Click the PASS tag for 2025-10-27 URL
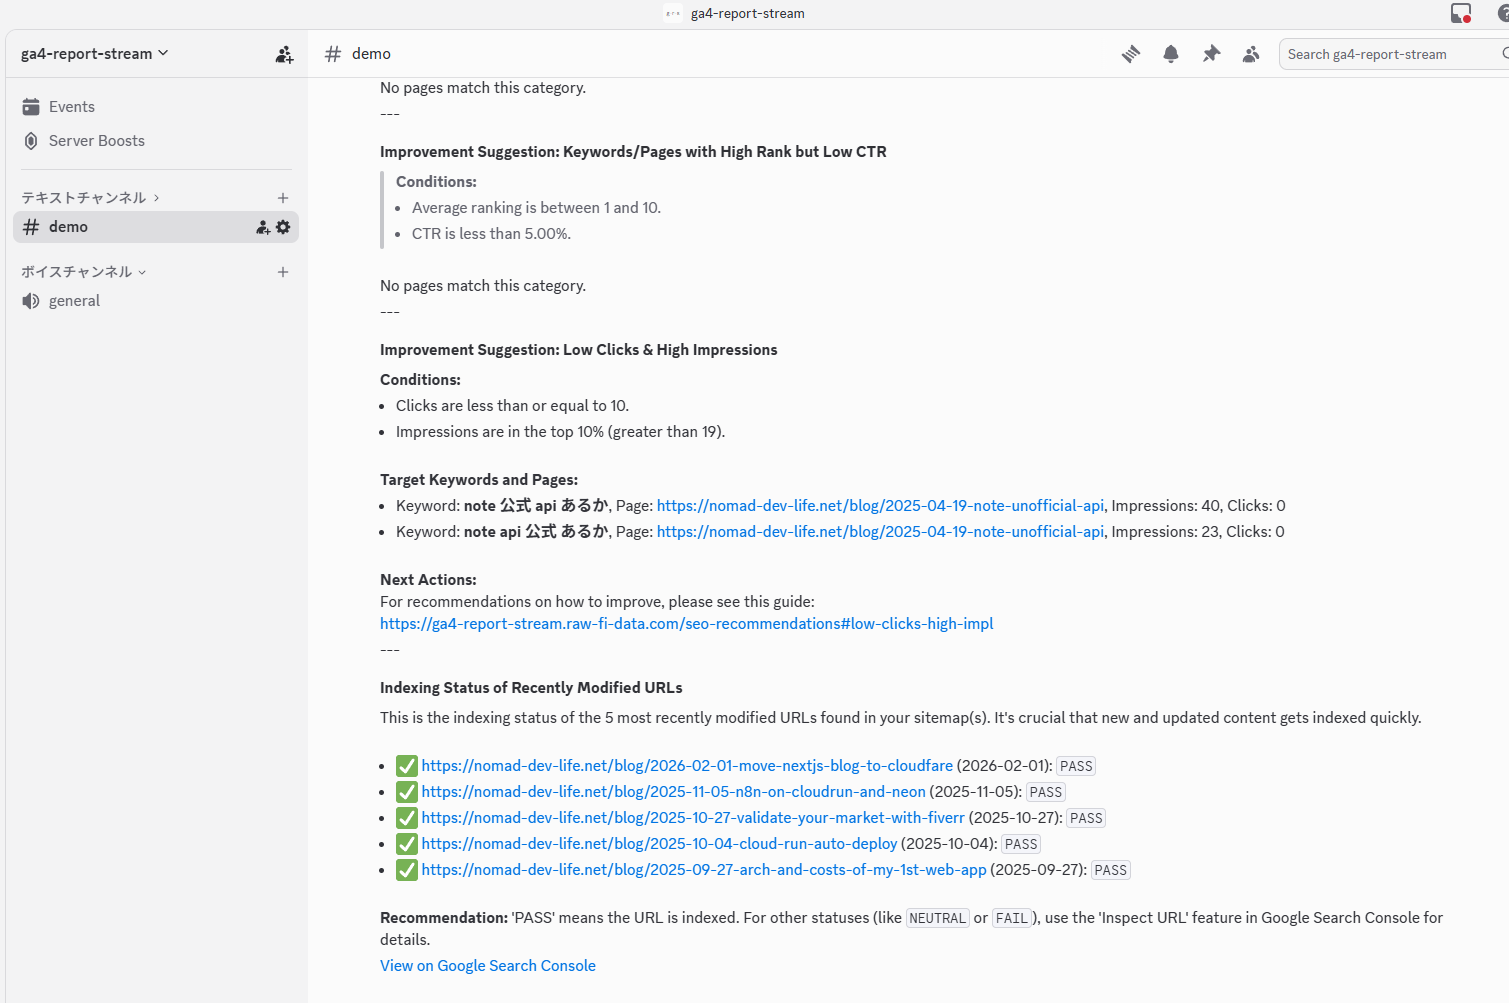1509x1003 pixels. (1086, 818)
